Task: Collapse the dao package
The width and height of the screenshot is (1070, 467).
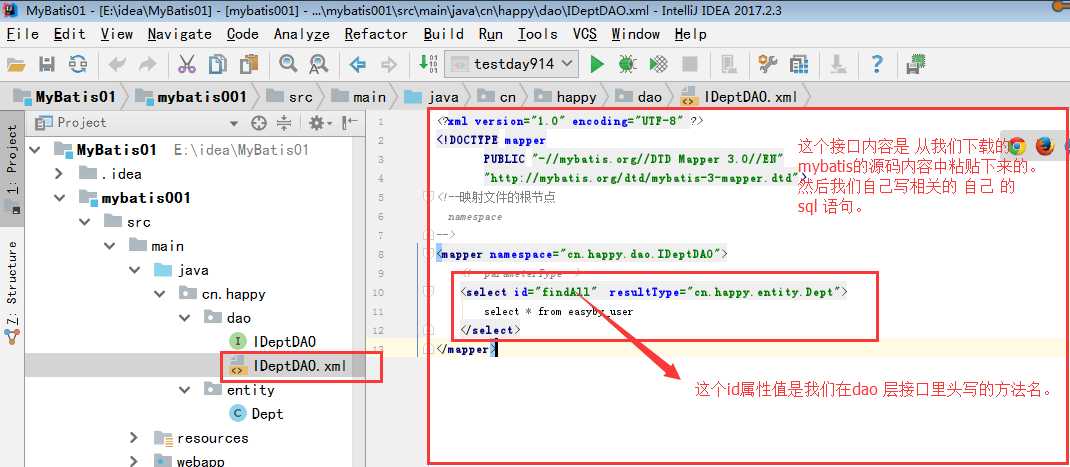Action: pos(185,318)
